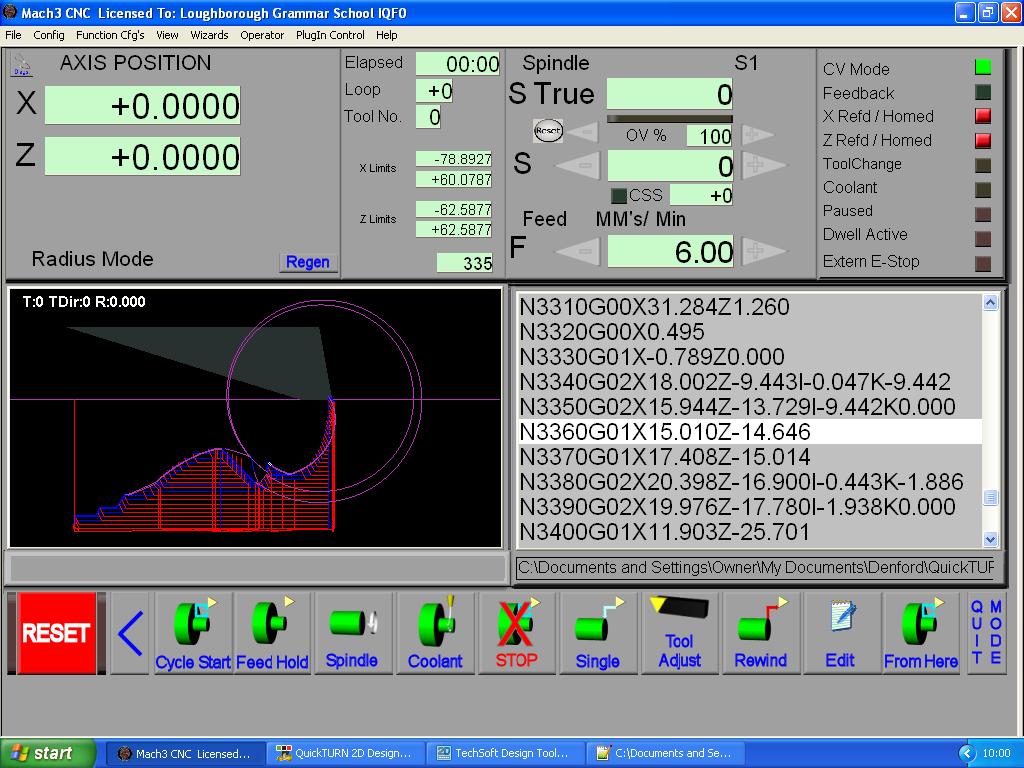Increase spindle speed S with plus arrow
1024x768 pixels.
[763, 165]
